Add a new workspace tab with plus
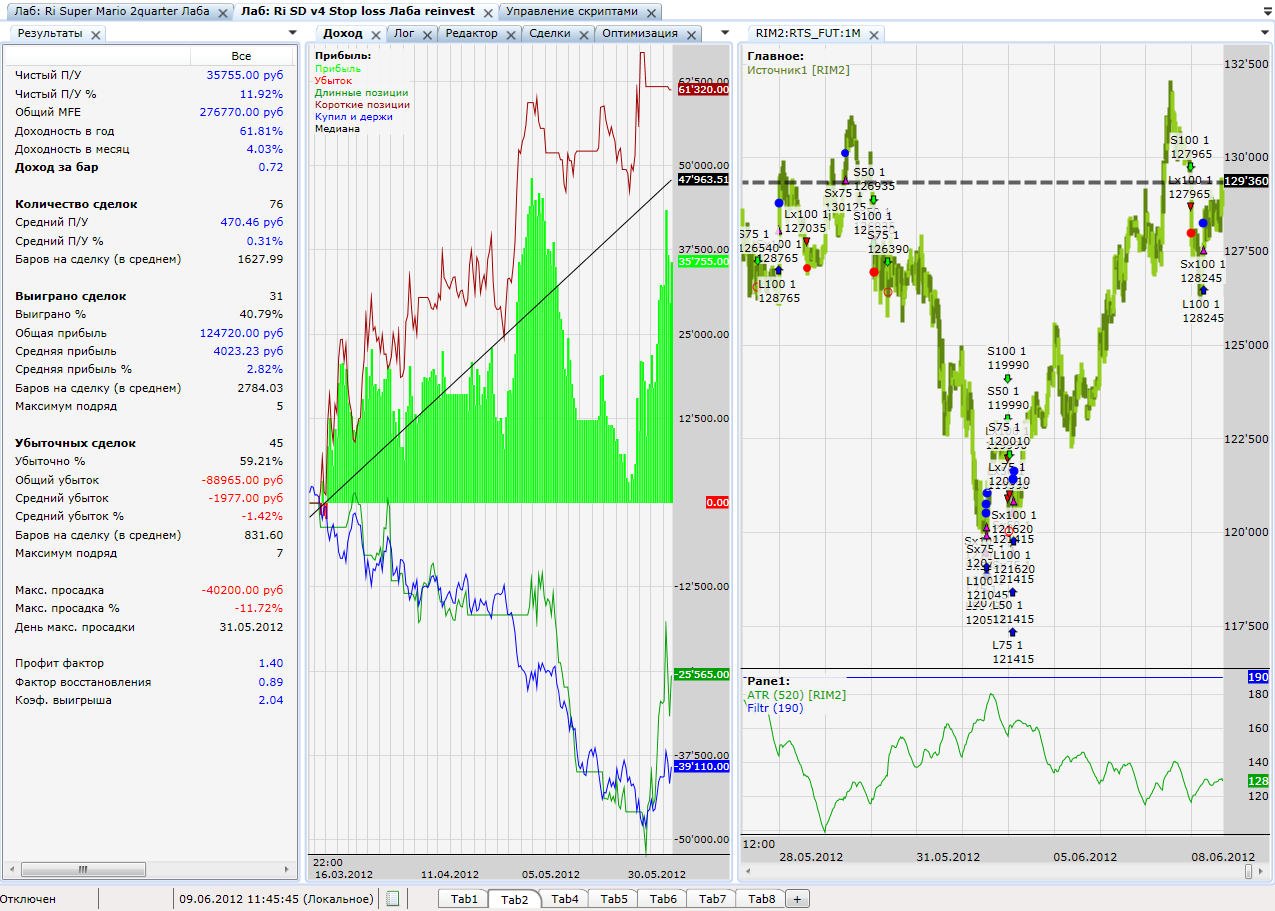This screenshot has width=1275, height=911. tap(797, 899)
